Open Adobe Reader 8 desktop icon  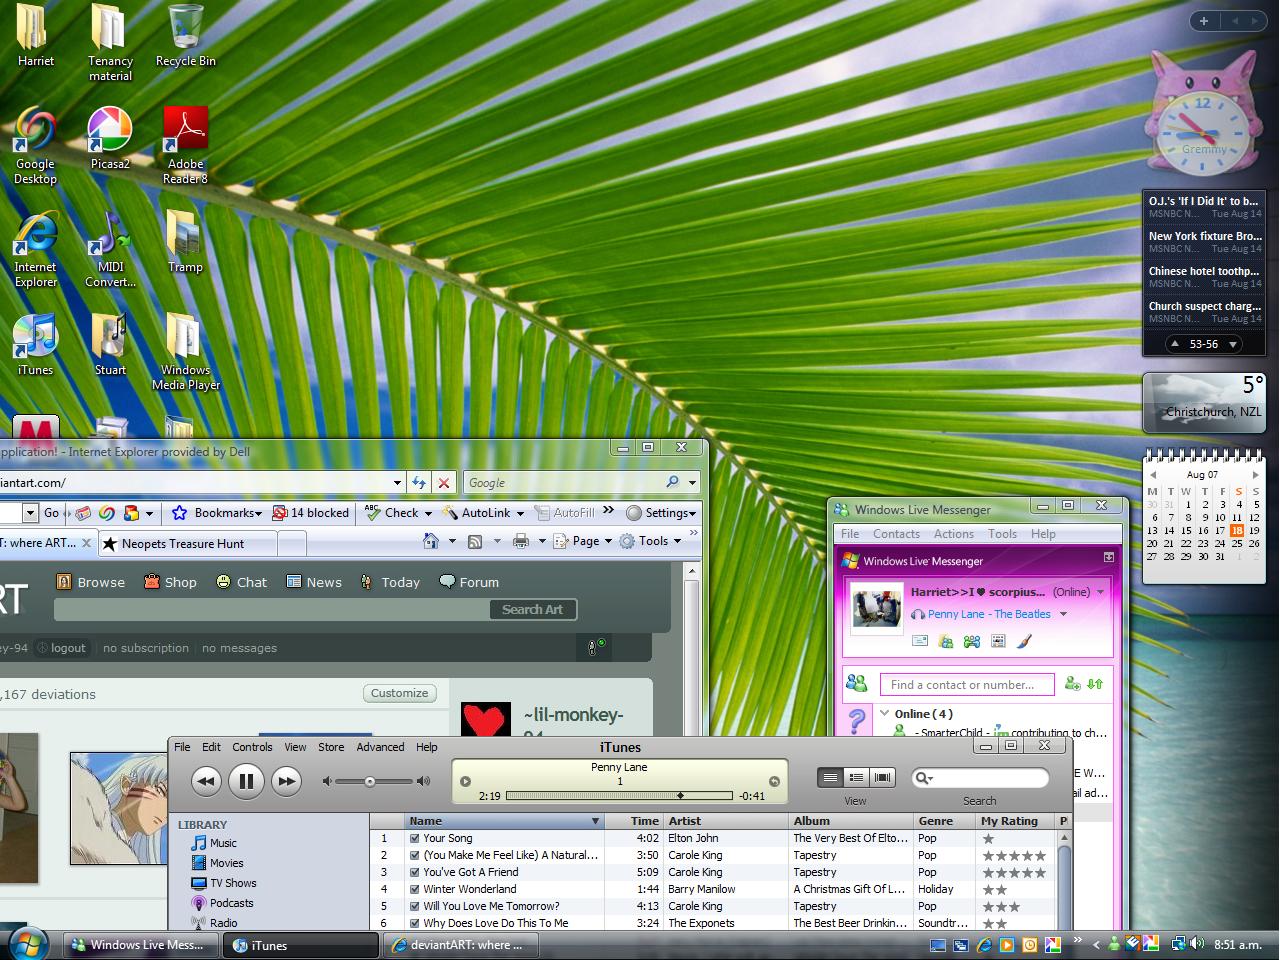pos(185,145)
